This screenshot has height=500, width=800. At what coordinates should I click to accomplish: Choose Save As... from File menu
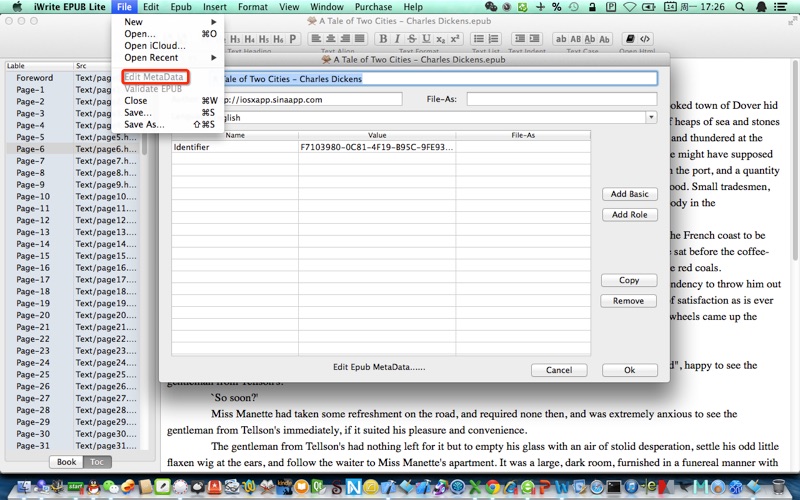pos(168,124)
